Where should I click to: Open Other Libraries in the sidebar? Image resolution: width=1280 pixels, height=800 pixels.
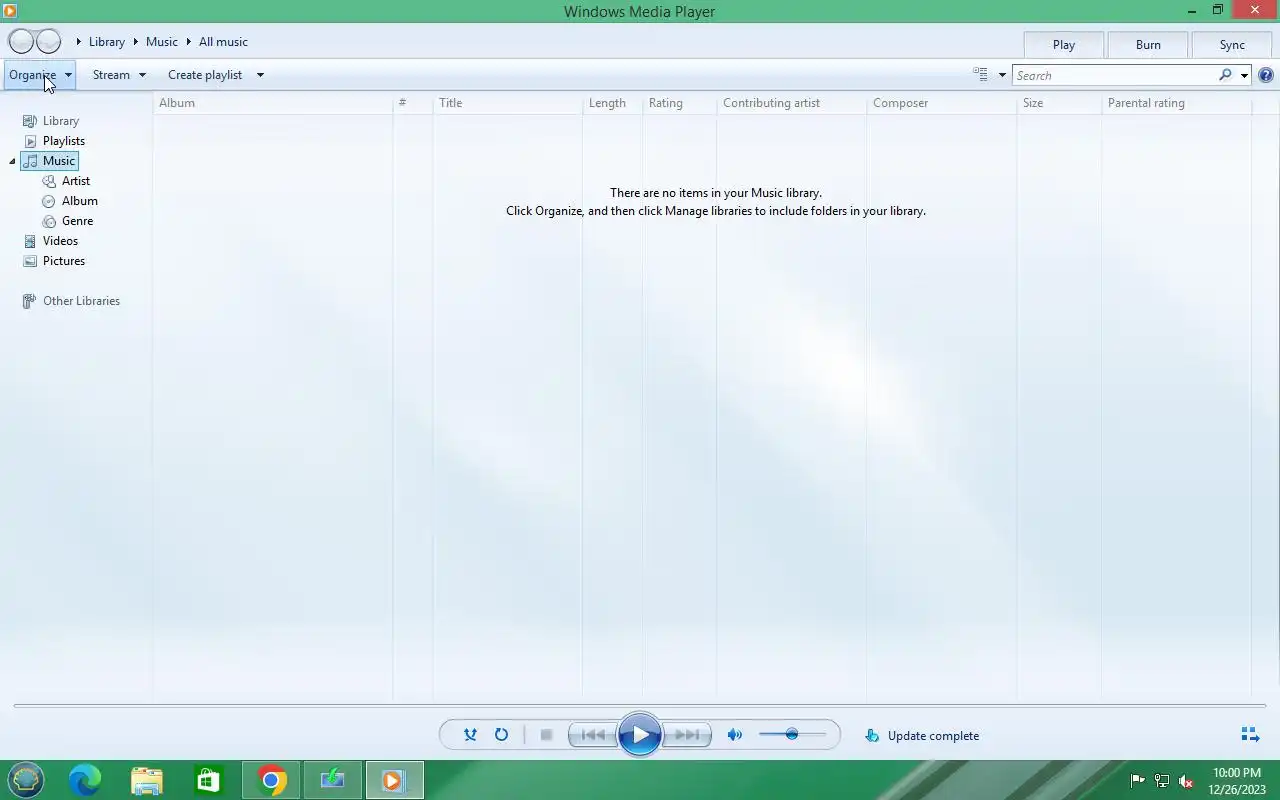71,301
